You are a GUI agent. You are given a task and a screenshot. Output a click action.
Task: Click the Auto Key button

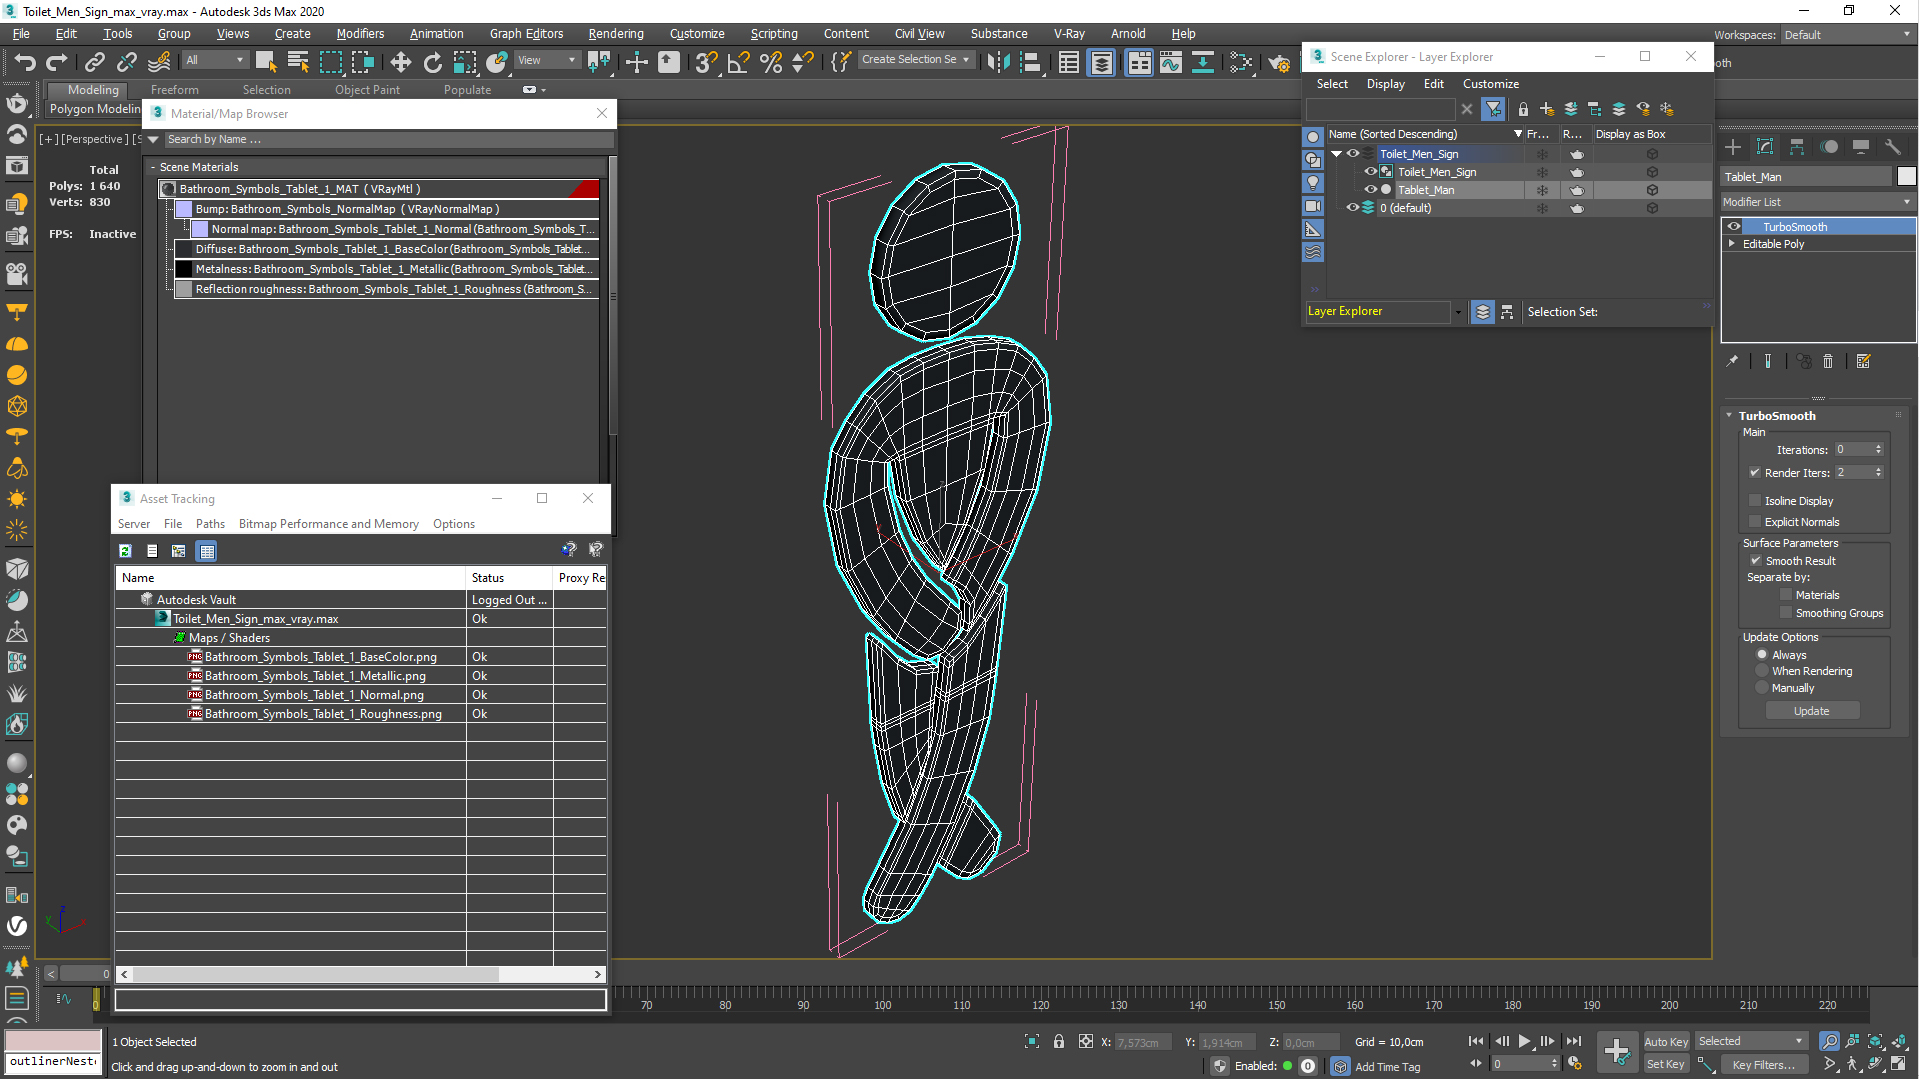point(1665,1042)
